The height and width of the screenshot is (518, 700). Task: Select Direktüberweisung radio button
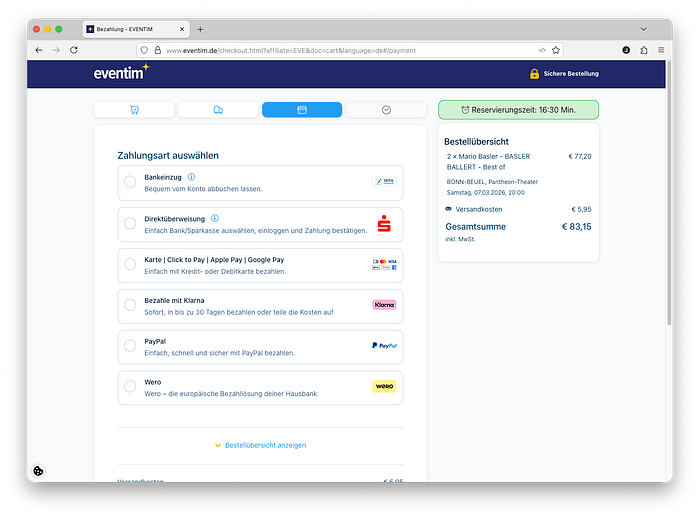pos(130,223)
